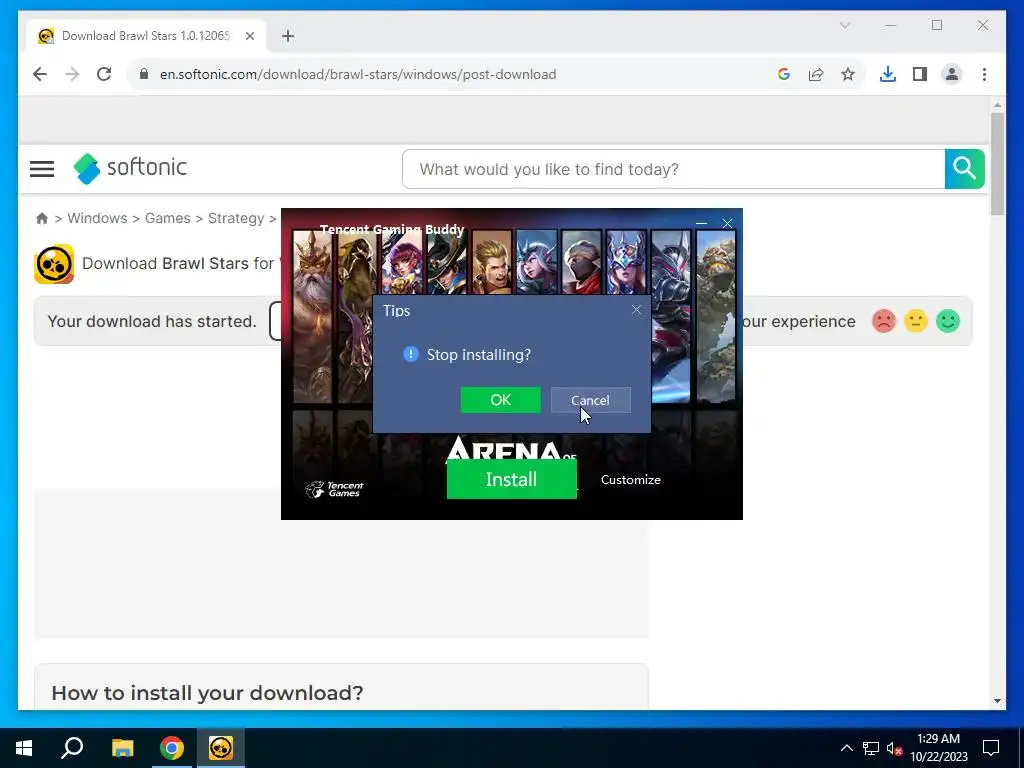Click the muted volume tray icon
The width and height of the screenshot is (1024, 768).
[x=894, y=748]
